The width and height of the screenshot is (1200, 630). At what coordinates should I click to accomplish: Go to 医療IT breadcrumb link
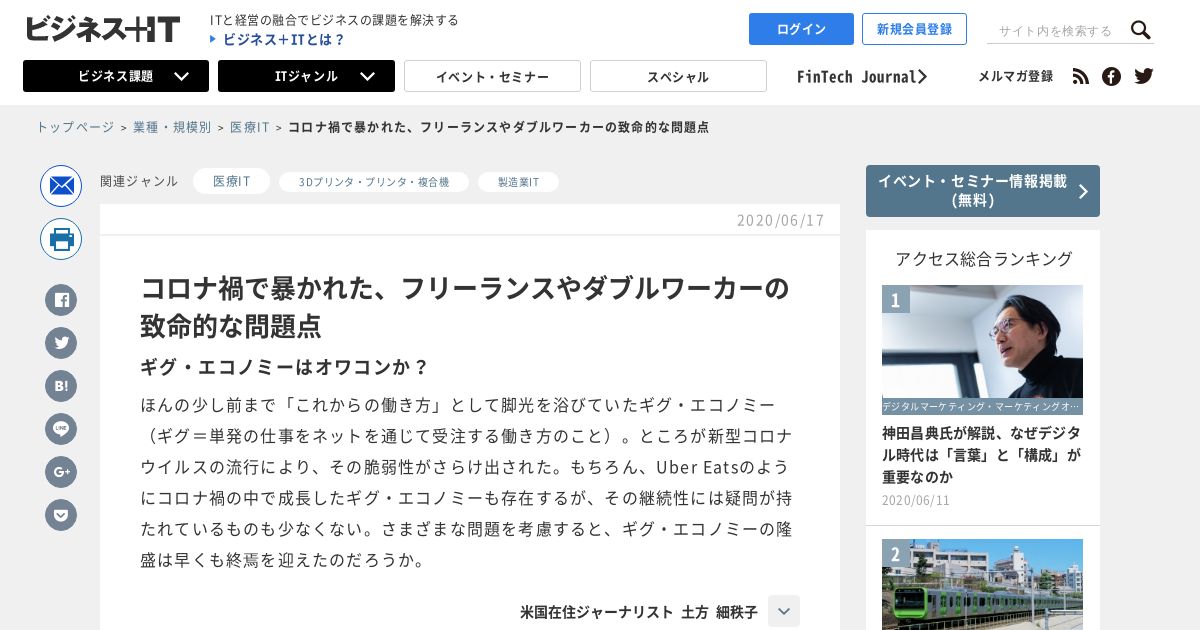[x=250, y=127]
